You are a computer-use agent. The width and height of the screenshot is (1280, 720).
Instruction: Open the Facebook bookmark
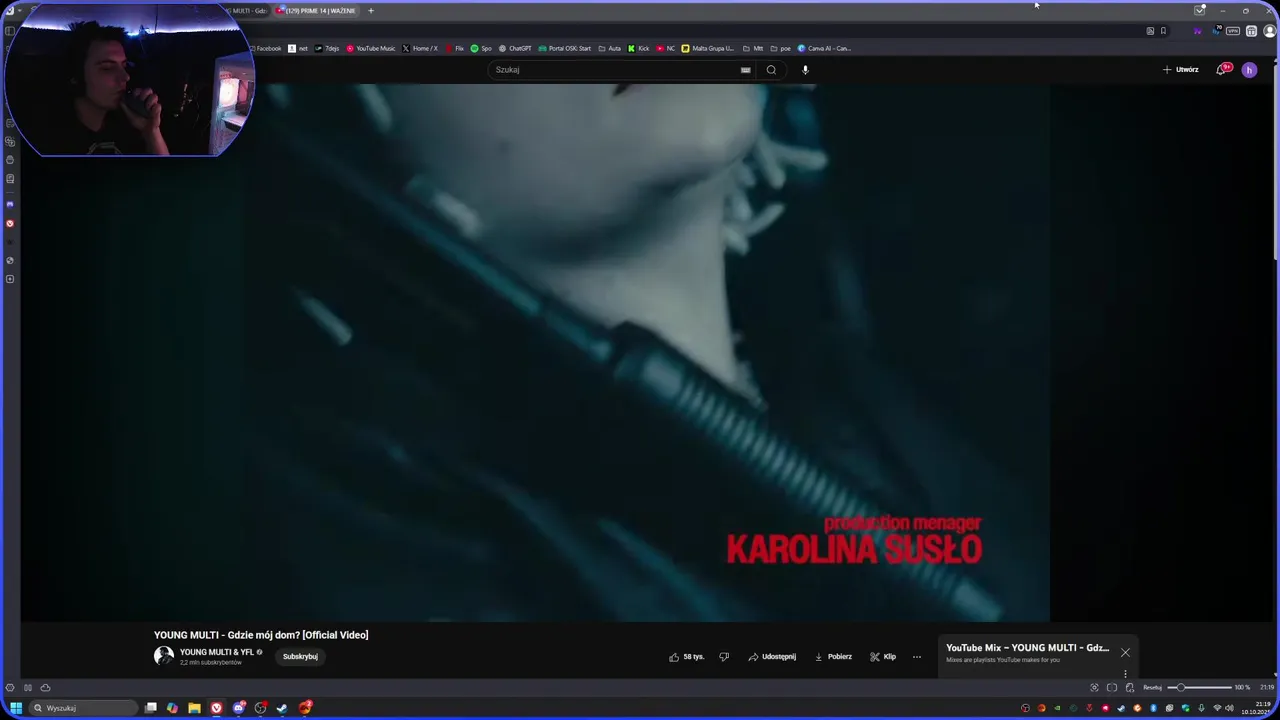pos(264,48)
